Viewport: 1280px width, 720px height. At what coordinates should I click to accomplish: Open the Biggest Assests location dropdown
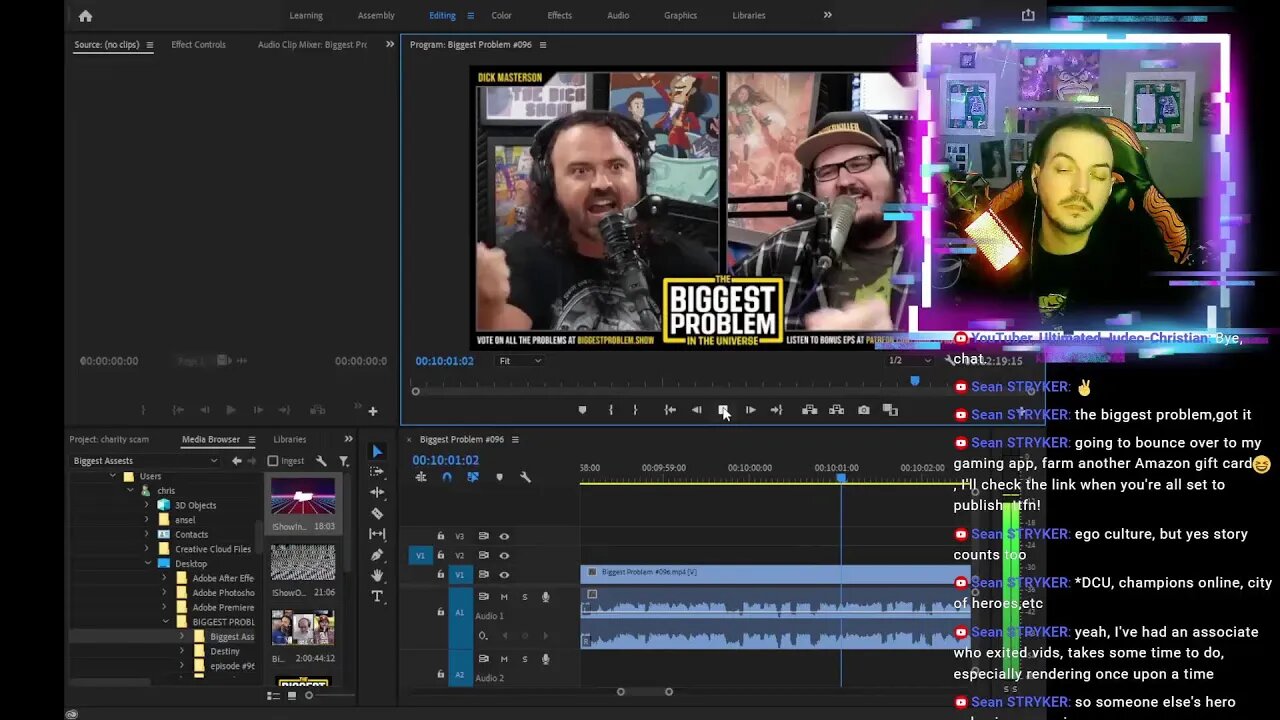tap(145, 461)
